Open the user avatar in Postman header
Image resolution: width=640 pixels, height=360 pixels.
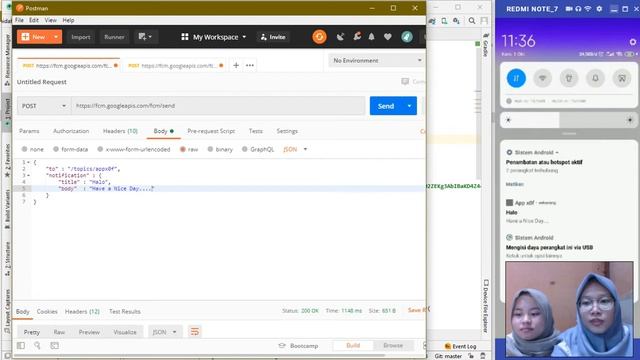click(407, 37)
